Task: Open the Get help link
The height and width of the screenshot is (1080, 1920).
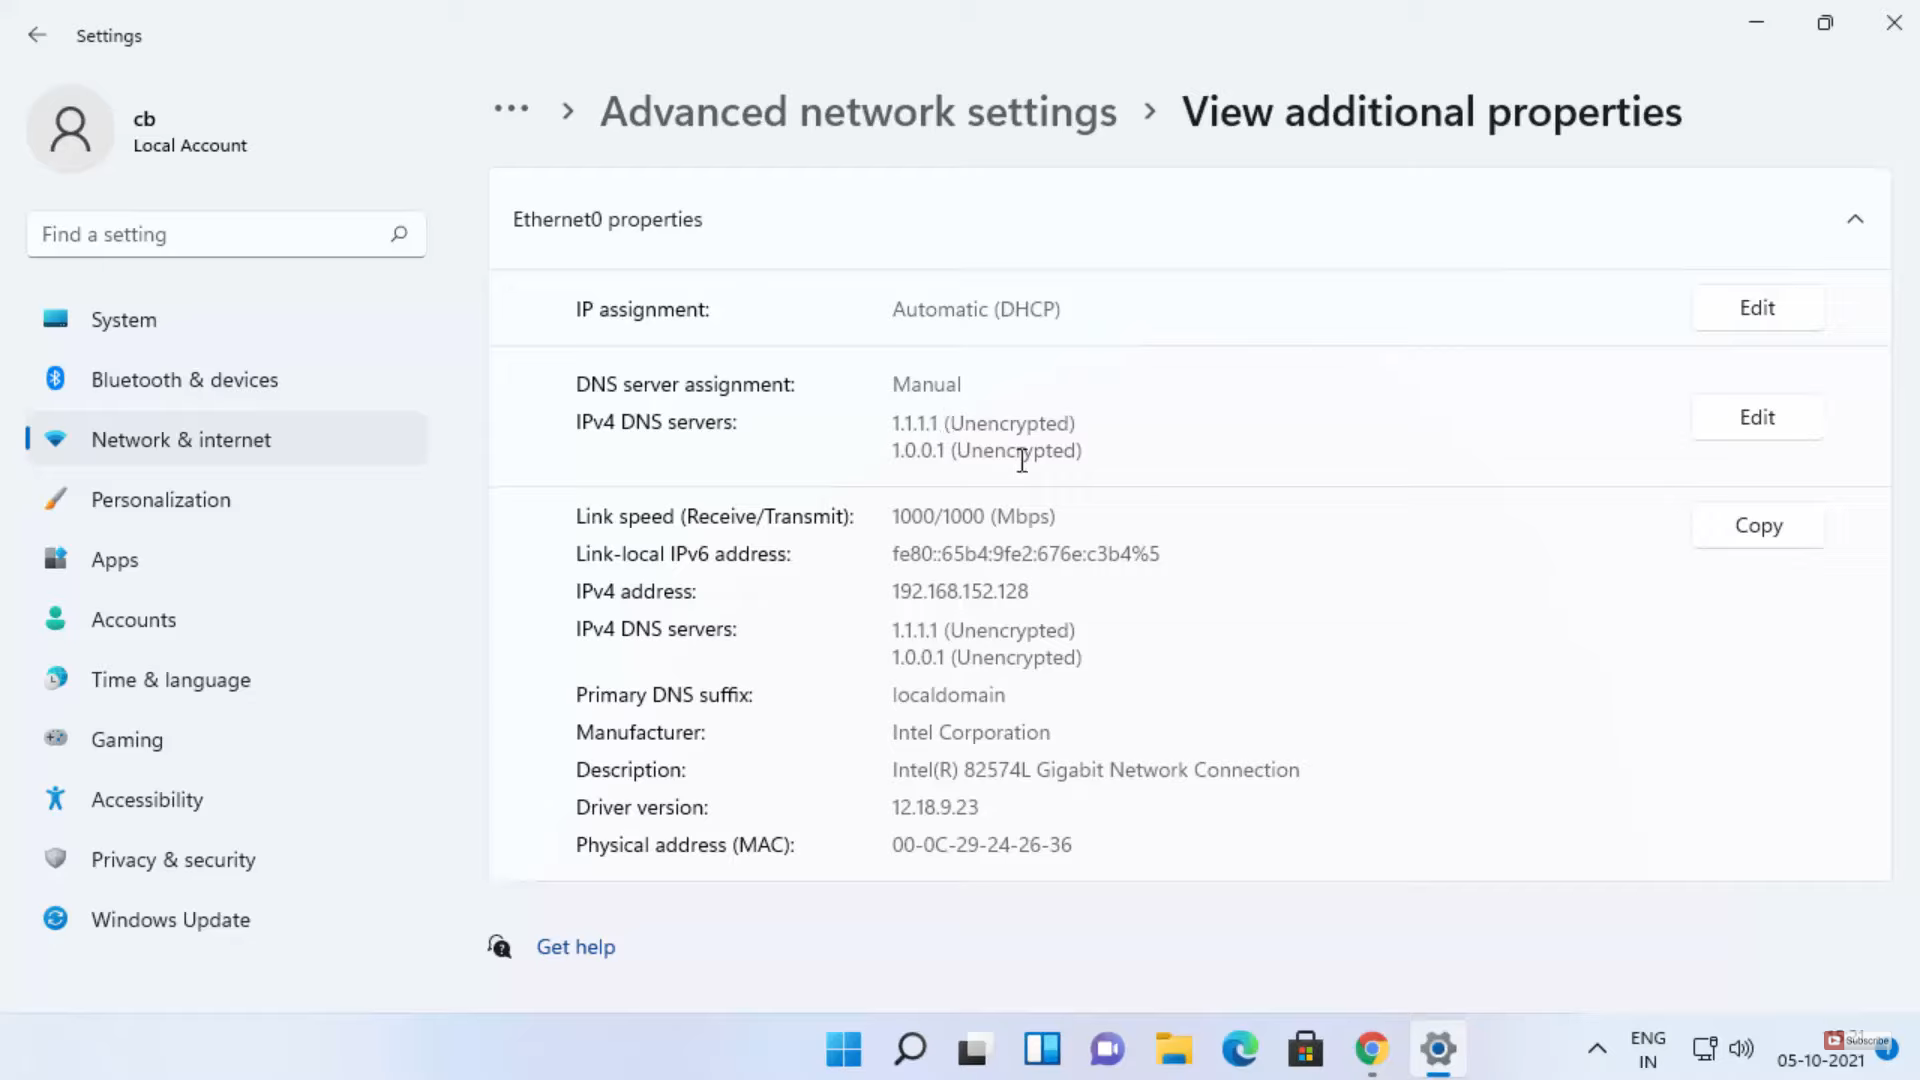Action: (x=576, y=947)
